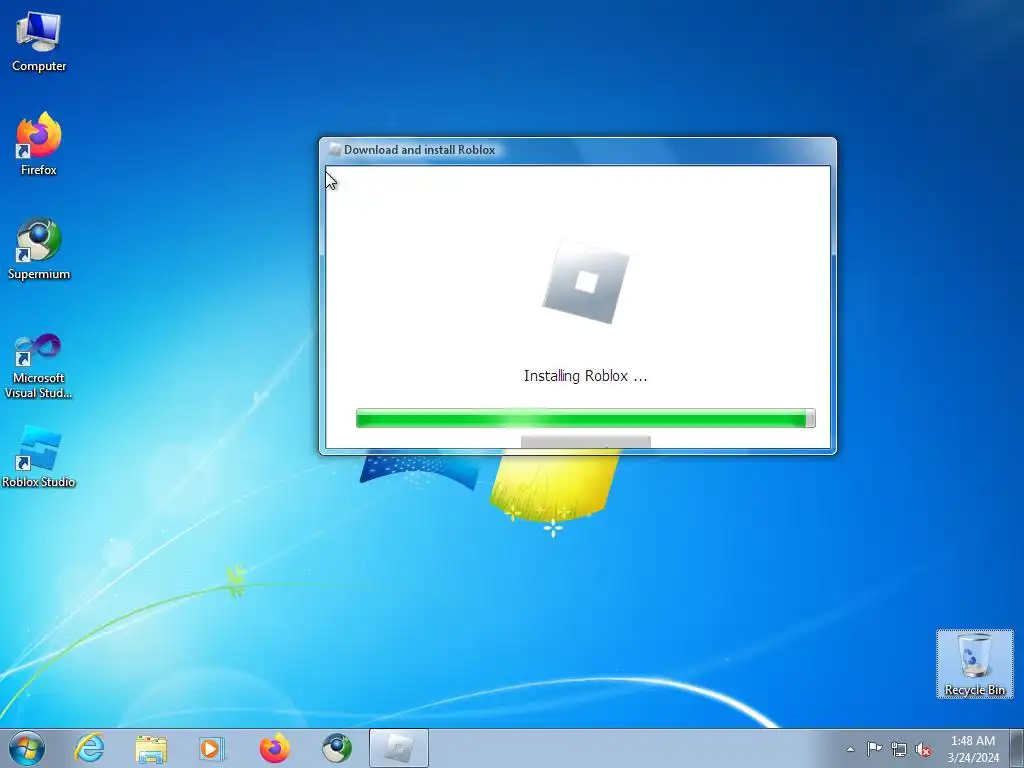Open Windows Explorer from the taskbar
Screen dimensions: 1024x768
pyautogui.click(x=151, y=748)
